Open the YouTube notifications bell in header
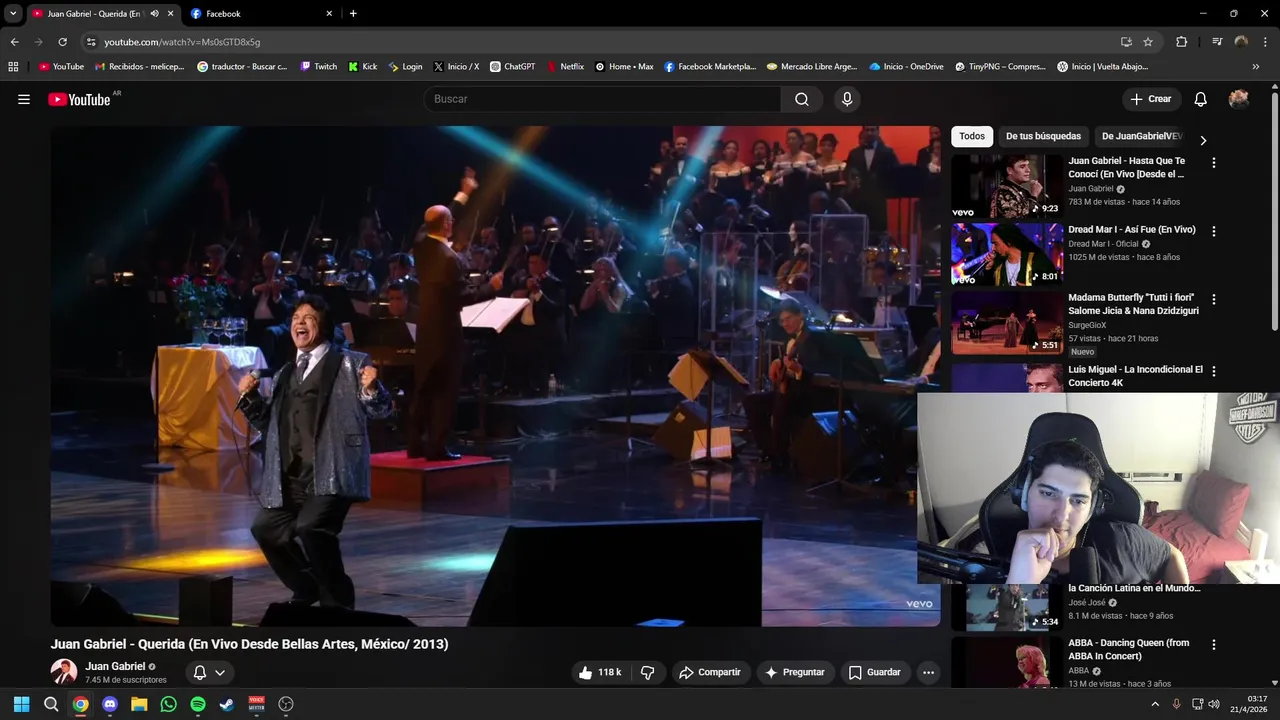This screenshot has height=720, width=1280. 1201,99
